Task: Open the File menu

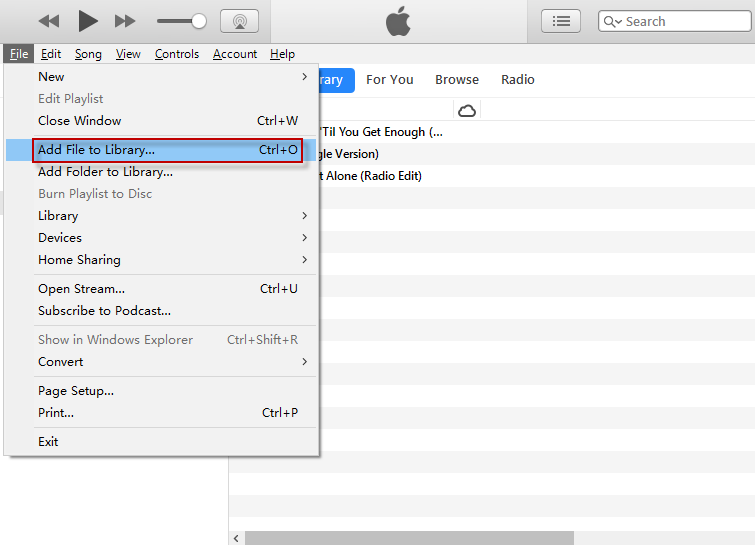Action: (x=19, y=54)
